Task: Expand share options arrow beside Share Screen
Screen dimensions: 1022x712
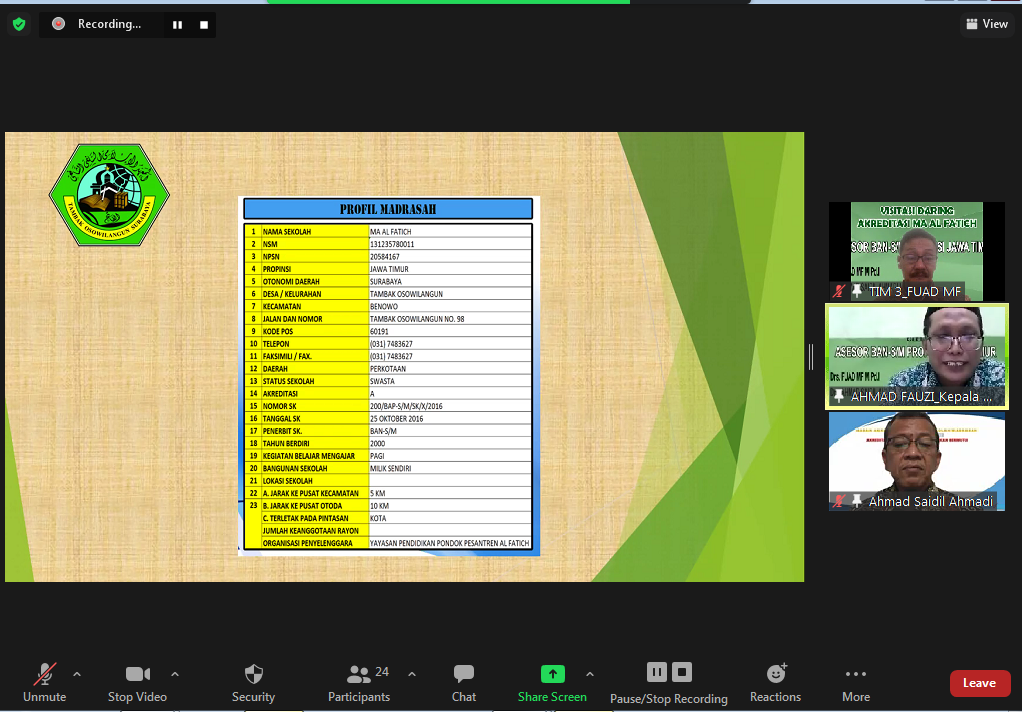Action: [x=589, y=674]
